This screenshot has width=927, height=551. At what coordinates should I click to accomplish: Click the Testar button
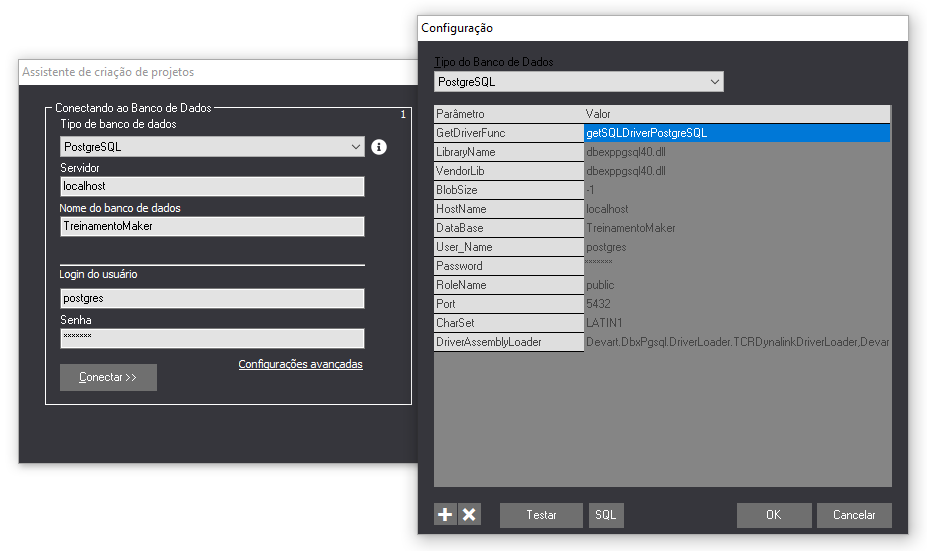point(541,515)
